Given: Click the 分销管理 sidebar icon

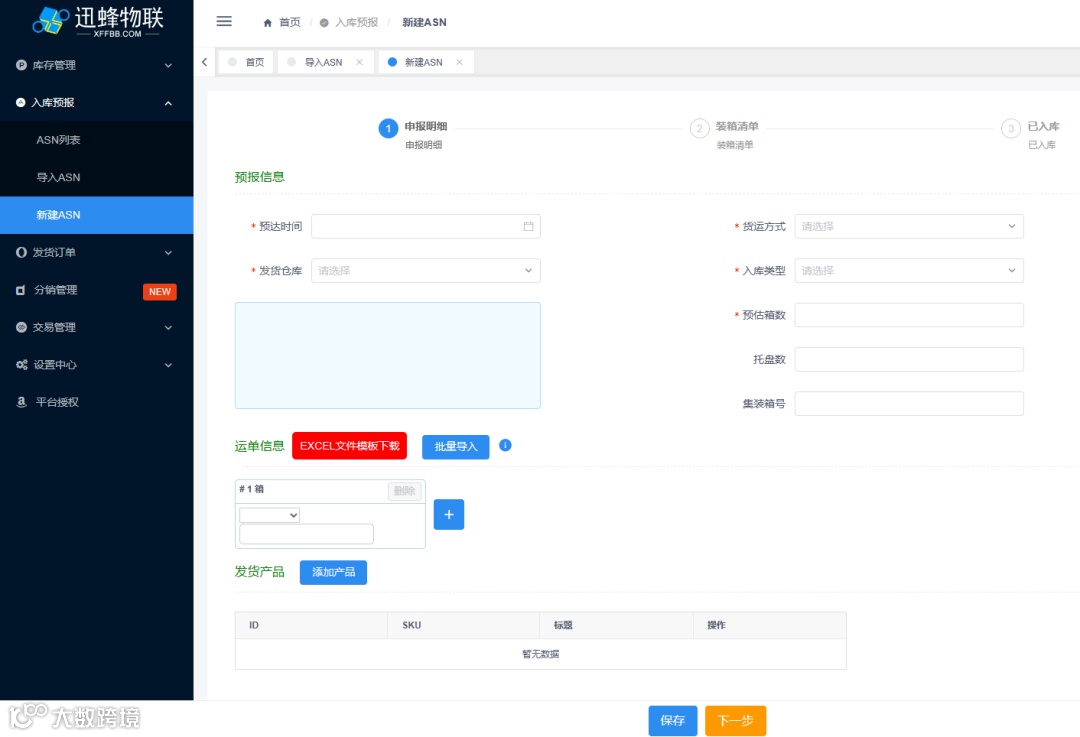Looking at the screenshot, I should pyautogui.click(x=21, y=290).
